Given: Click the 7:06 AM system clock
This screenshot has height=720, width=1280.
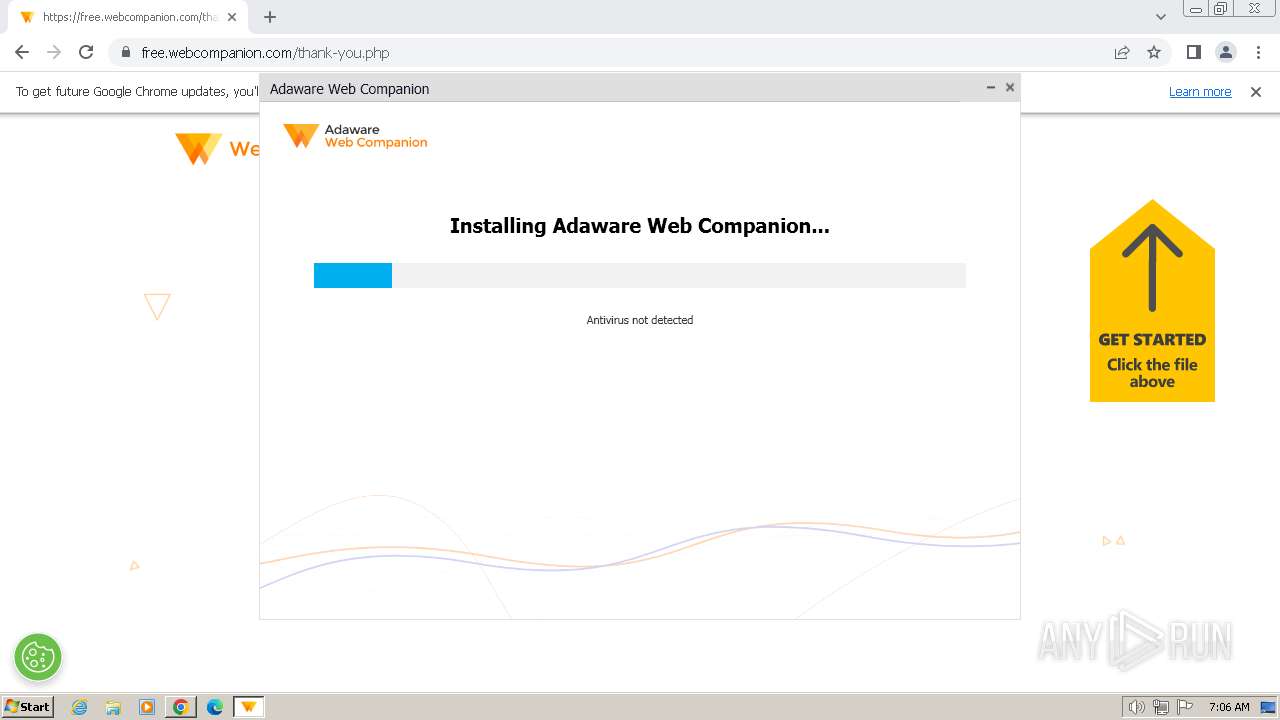Looking at the screenshot, I should pos(1229,707).
